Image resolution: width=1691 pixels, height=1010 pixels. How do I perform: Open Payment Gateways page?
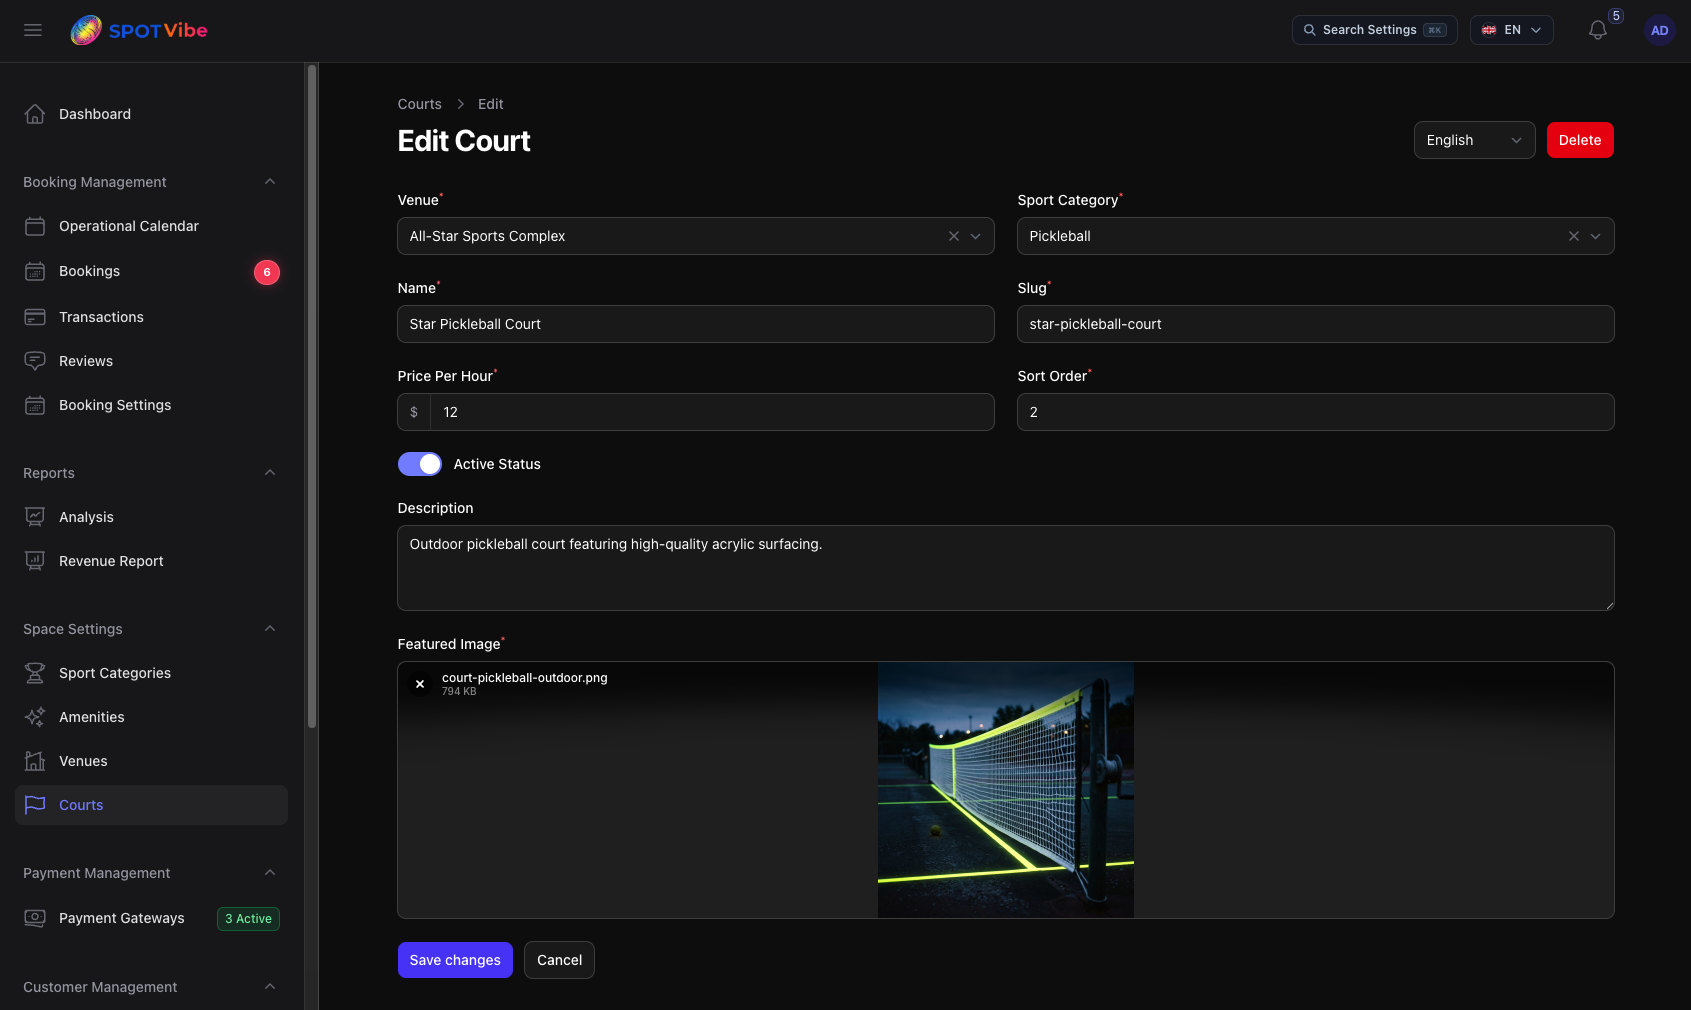pos(151,918)
